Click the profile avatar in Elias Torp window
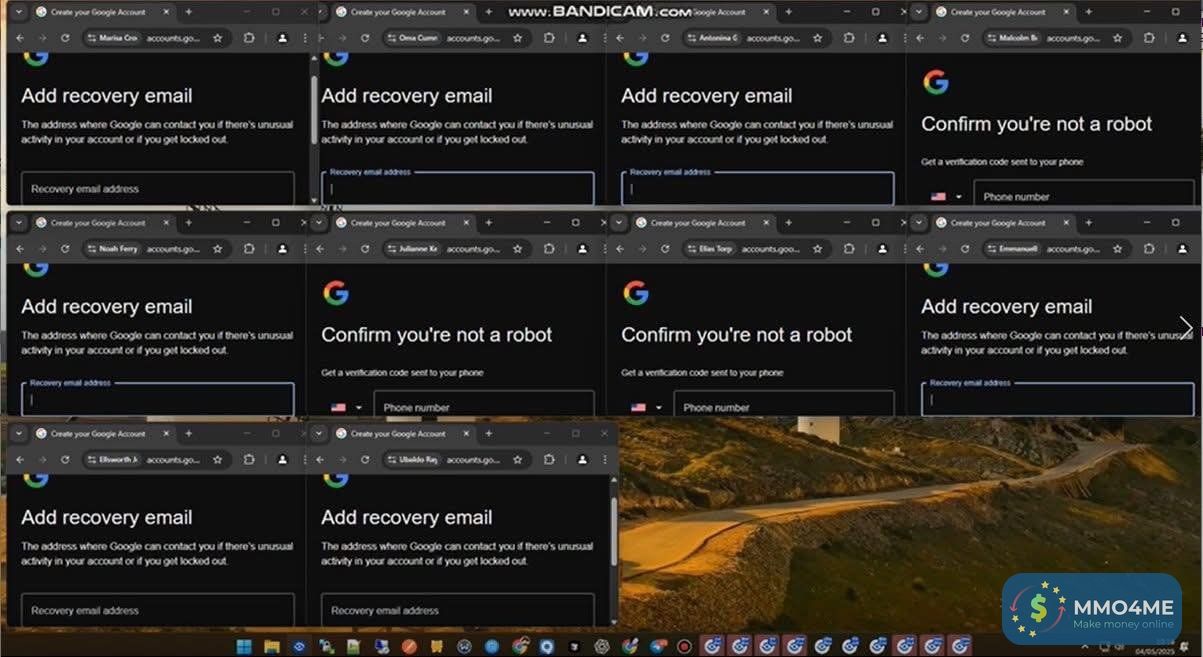This screenshot has height=657, width=1203. [882, 249]
